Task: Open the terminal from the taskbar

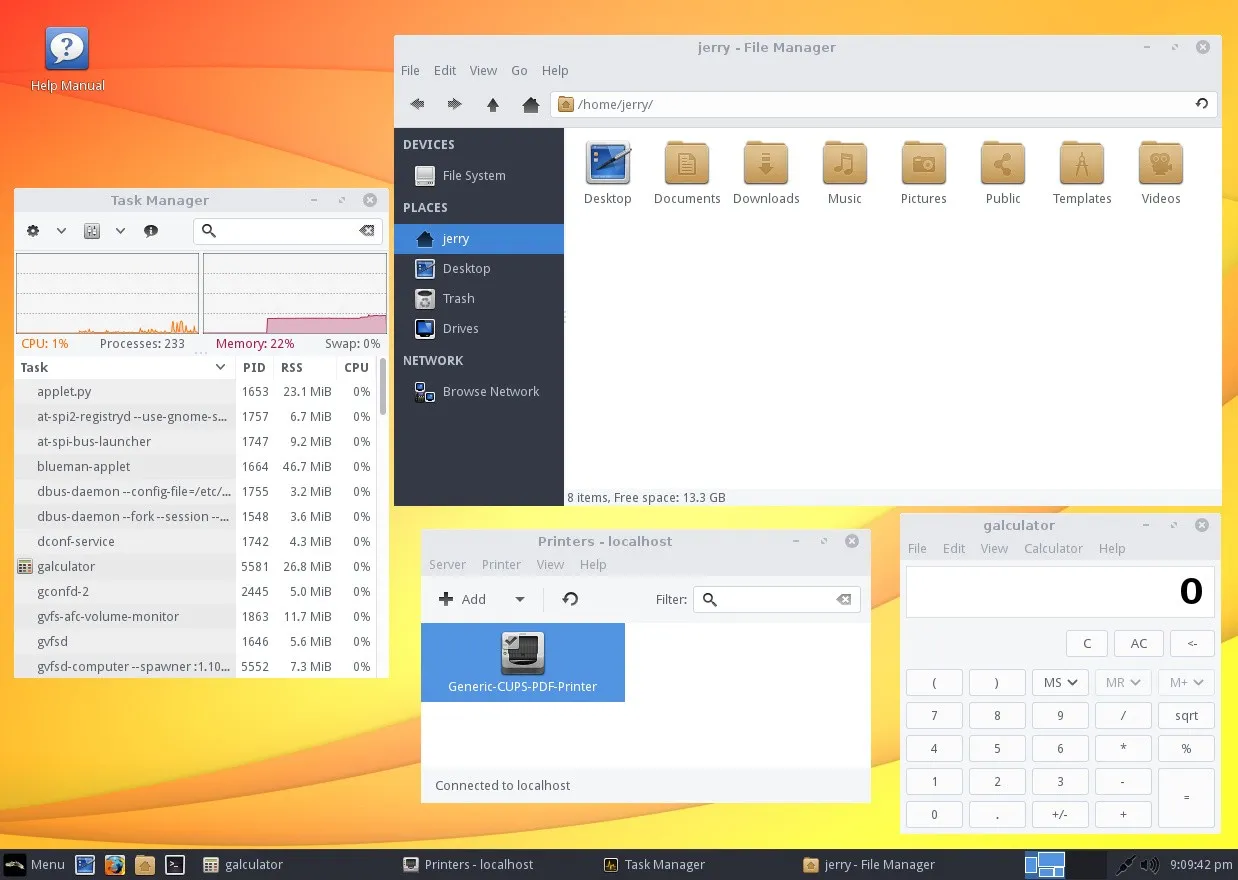Action: tap(175, 864)
